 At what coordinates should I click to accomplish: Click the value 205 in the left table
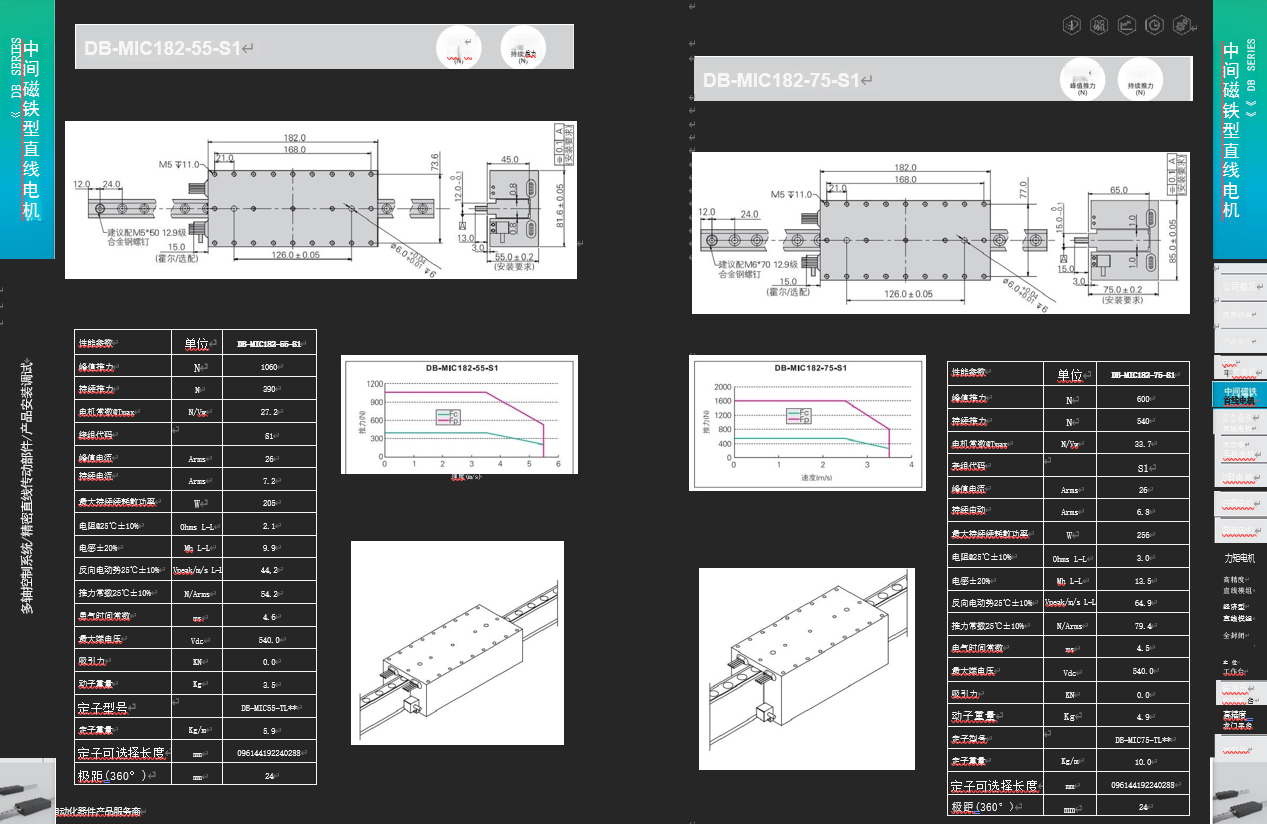click(x=269, y=503)
